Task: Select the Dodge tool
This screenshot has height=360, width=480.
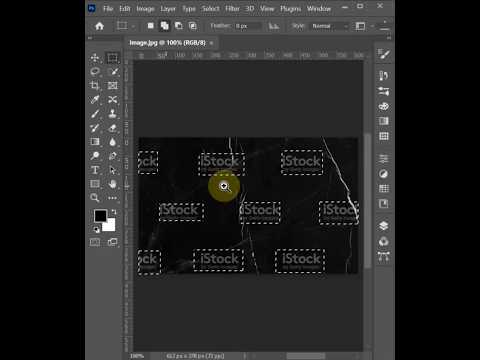Action: pos(95,156)
